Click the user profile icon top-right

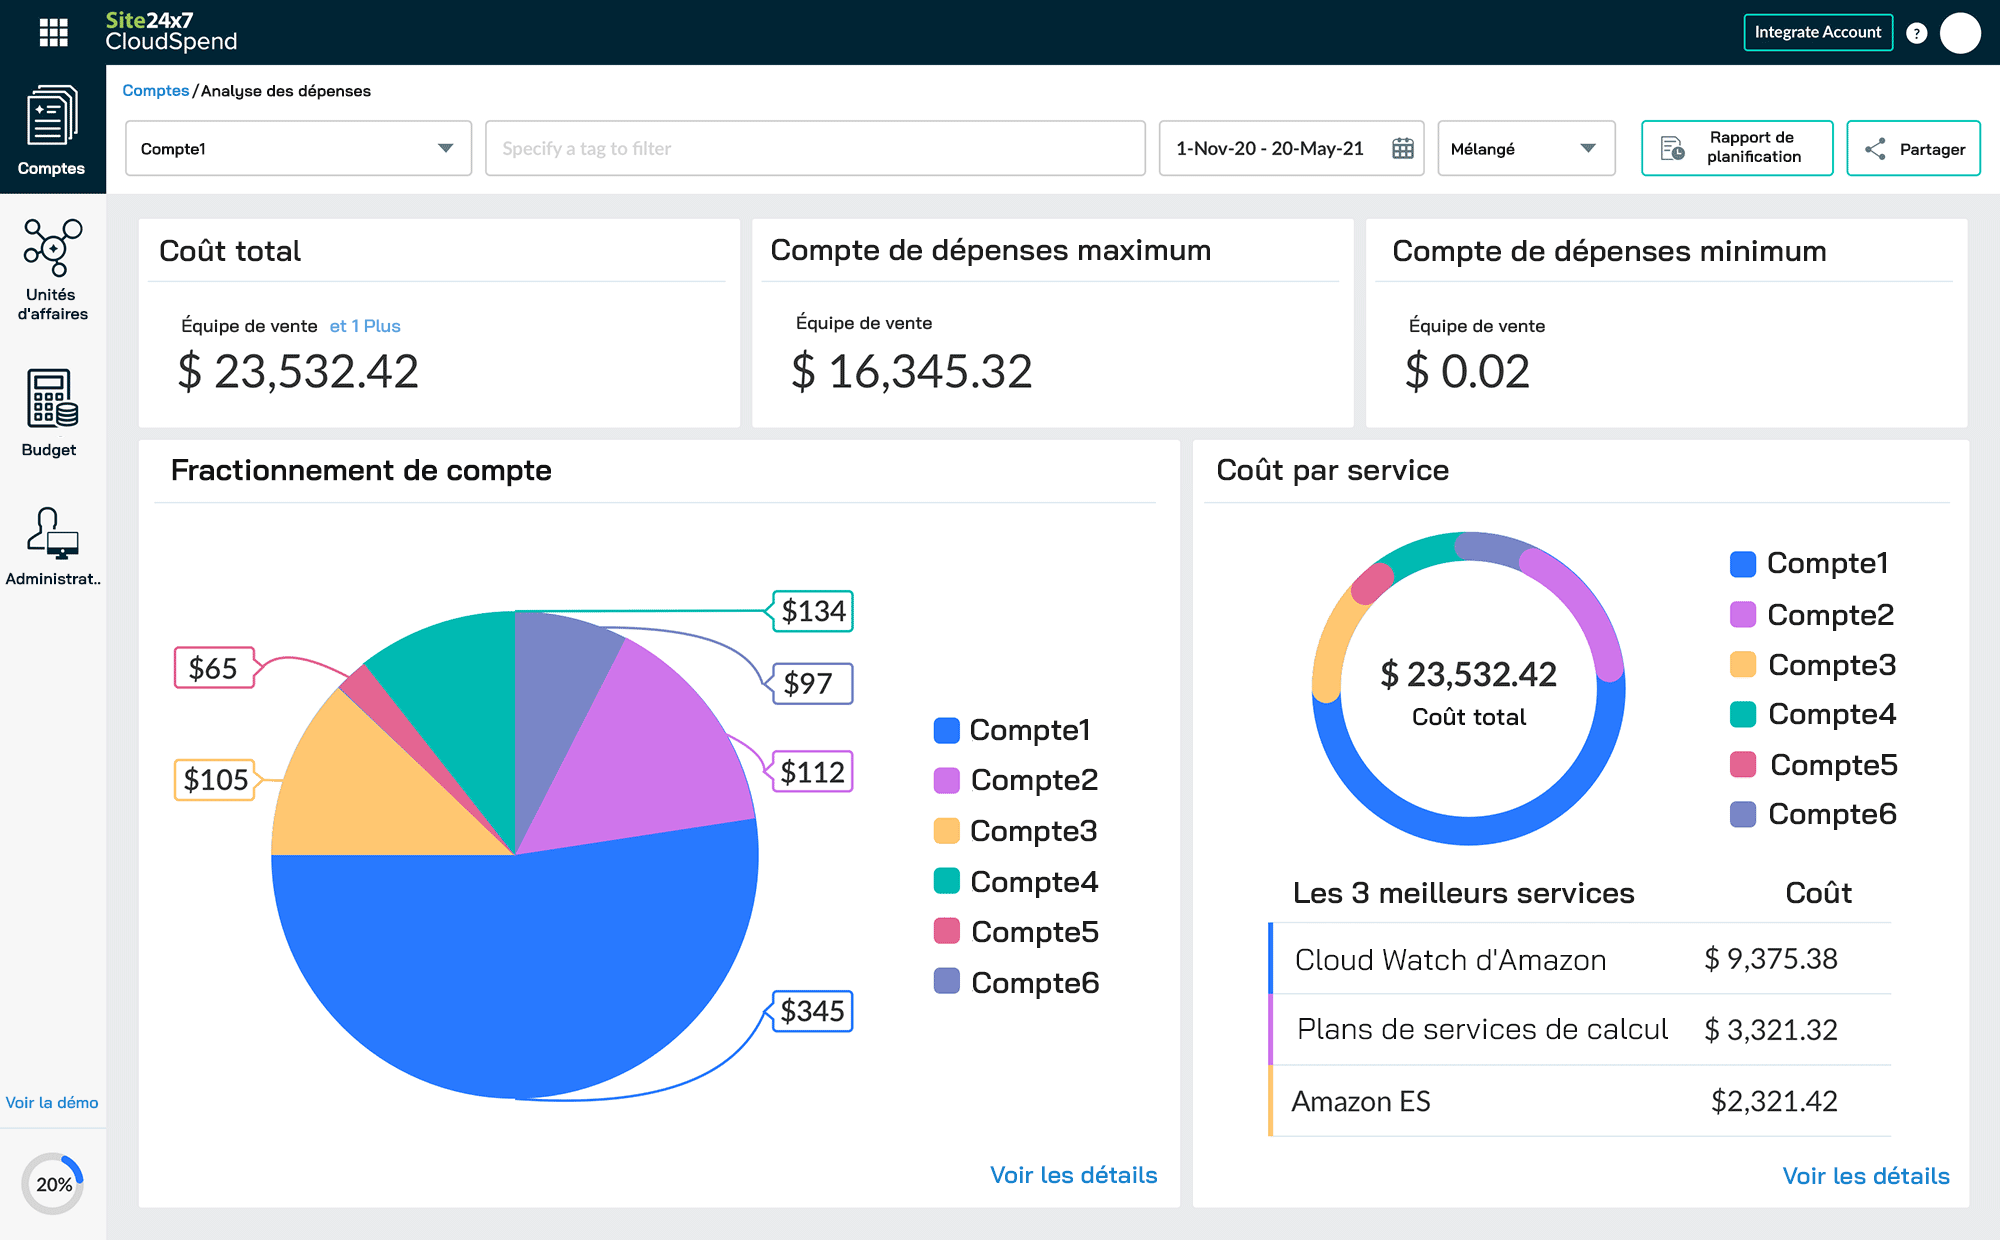click(1957, 31)
